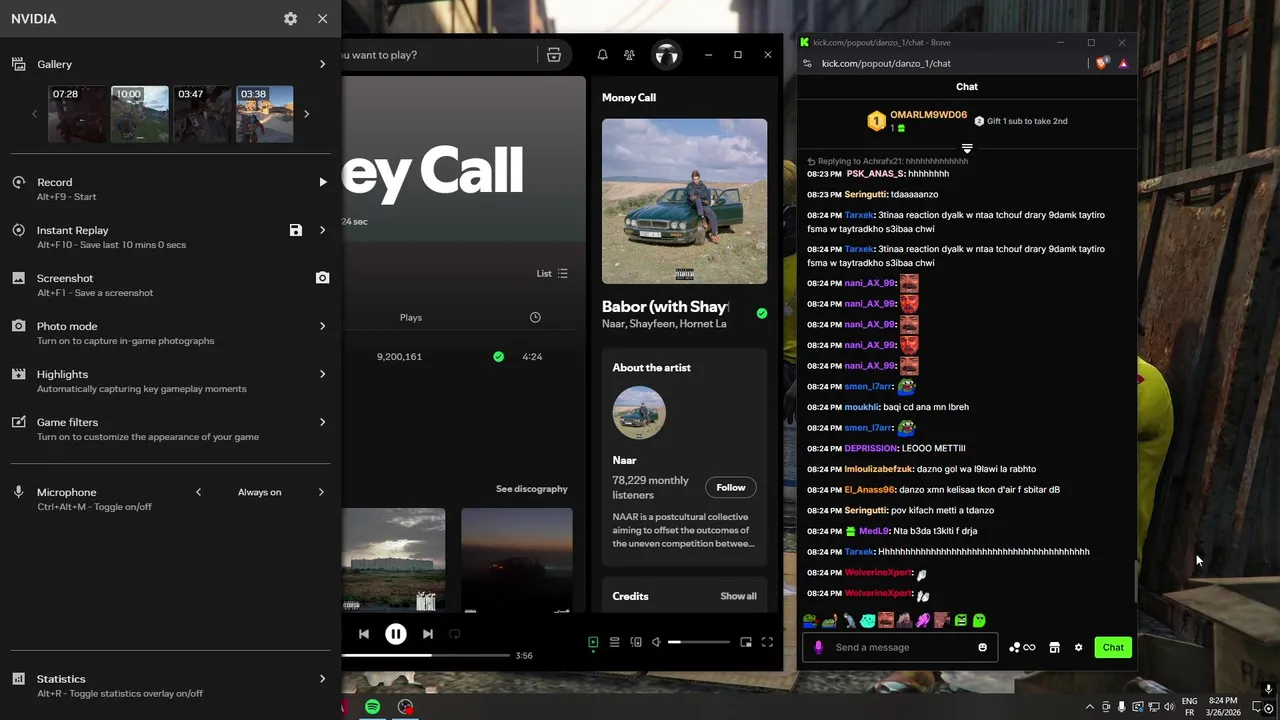Image resolution: width=1280 pixels, height=720 pixels.
Task: Click Brave Rewards triangle icon
Action: [1123, 63]
